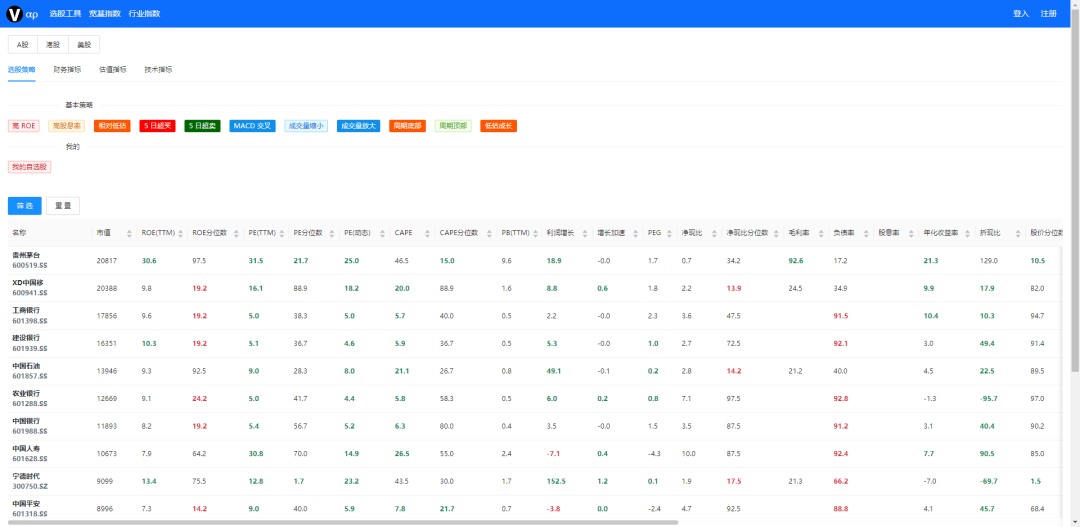The image size is (1080, 527).
Task: Open the 选股工具 header menu
Action: click(65, 14)
